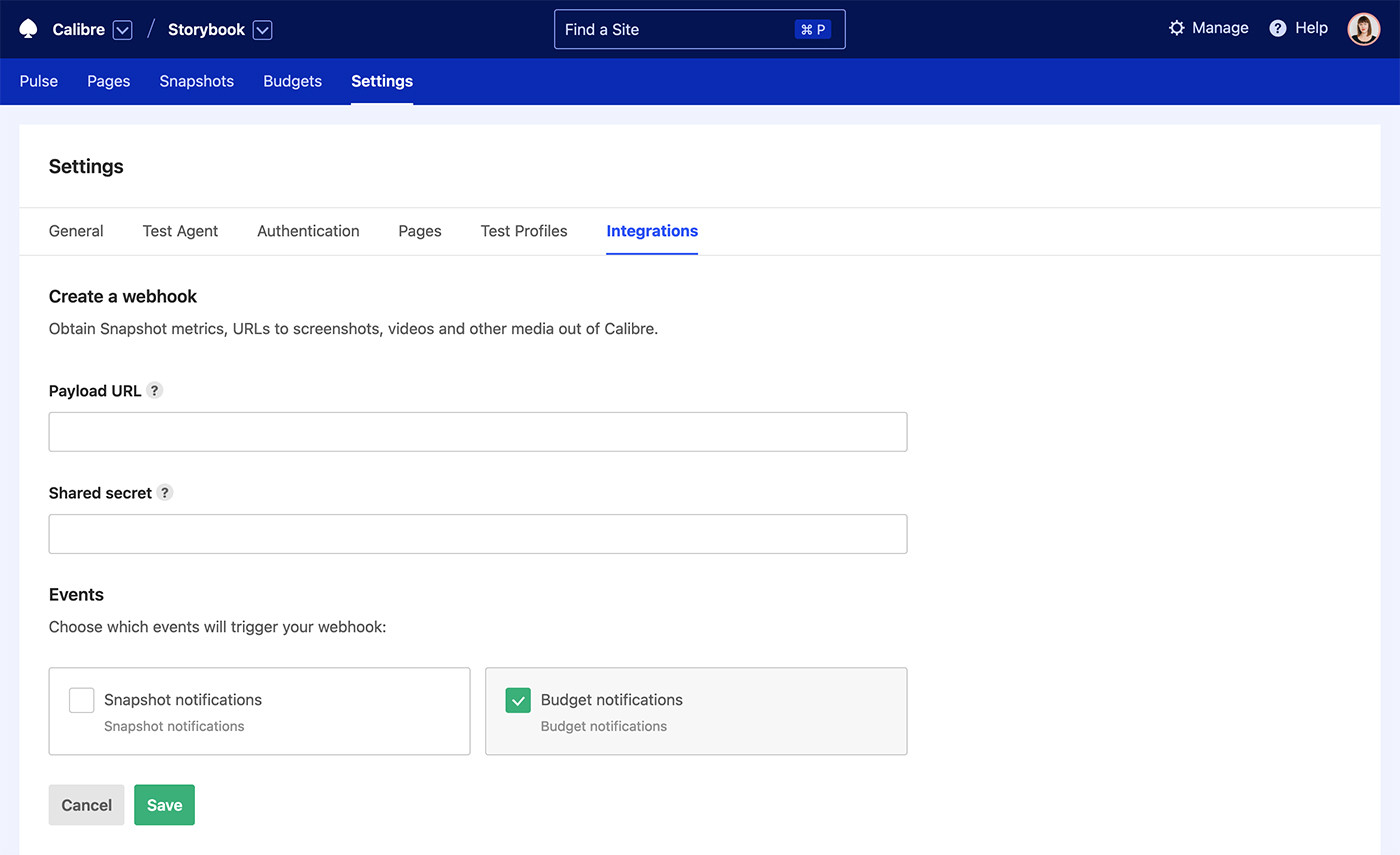
Task: Click the Help question mark icon
Action: coord(1277,28)
